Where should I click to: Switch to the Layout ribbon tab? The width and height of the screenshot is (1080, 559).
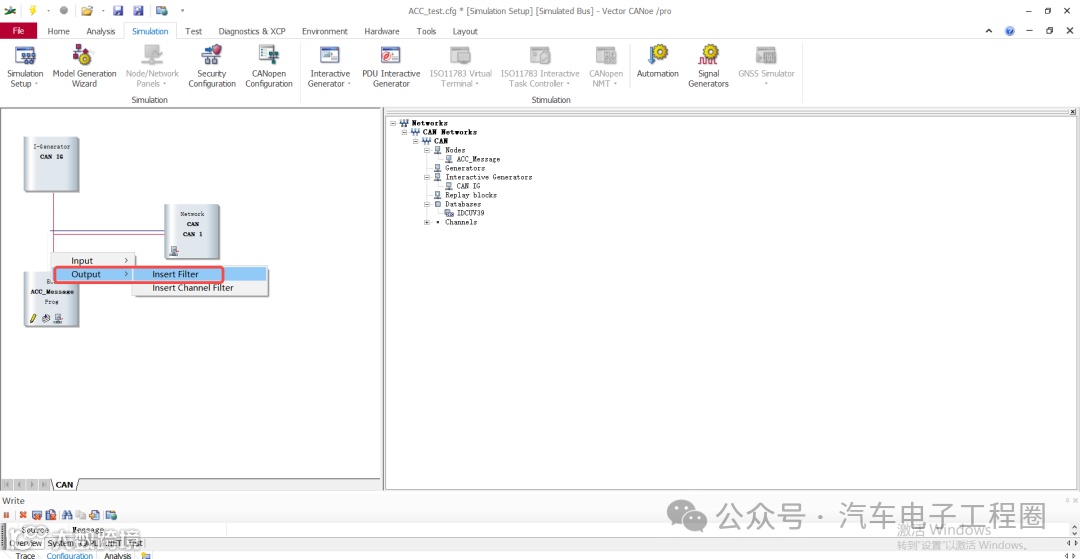pos(465,31)
